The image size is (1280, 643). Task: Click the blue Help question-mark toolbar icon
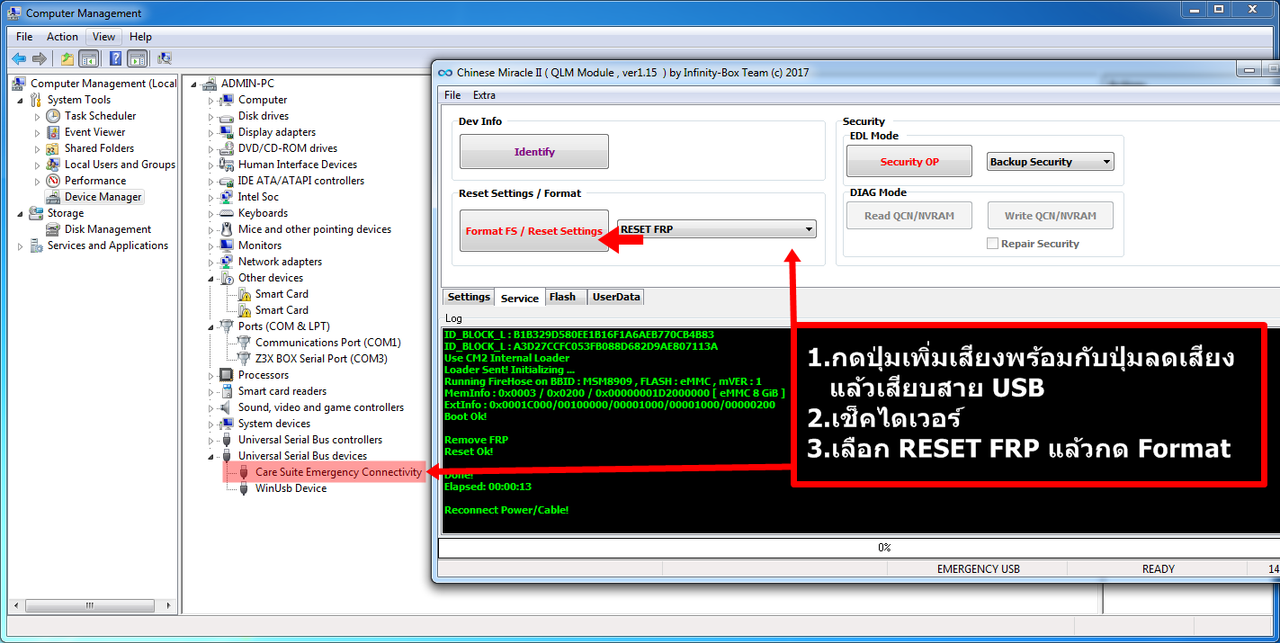click(116, 59)
